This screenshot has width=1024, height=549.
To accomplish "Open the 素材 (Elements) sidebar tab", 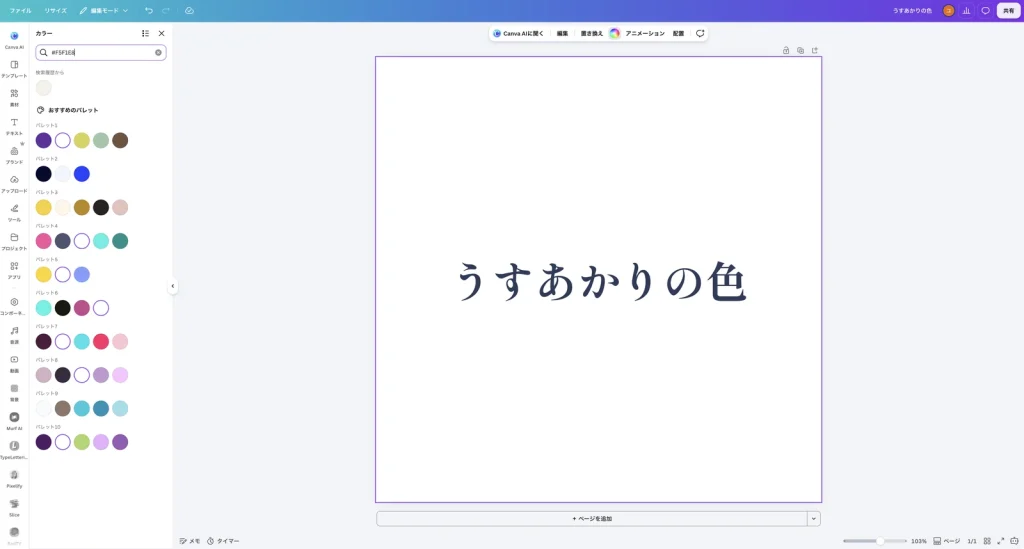I will 14,97.
